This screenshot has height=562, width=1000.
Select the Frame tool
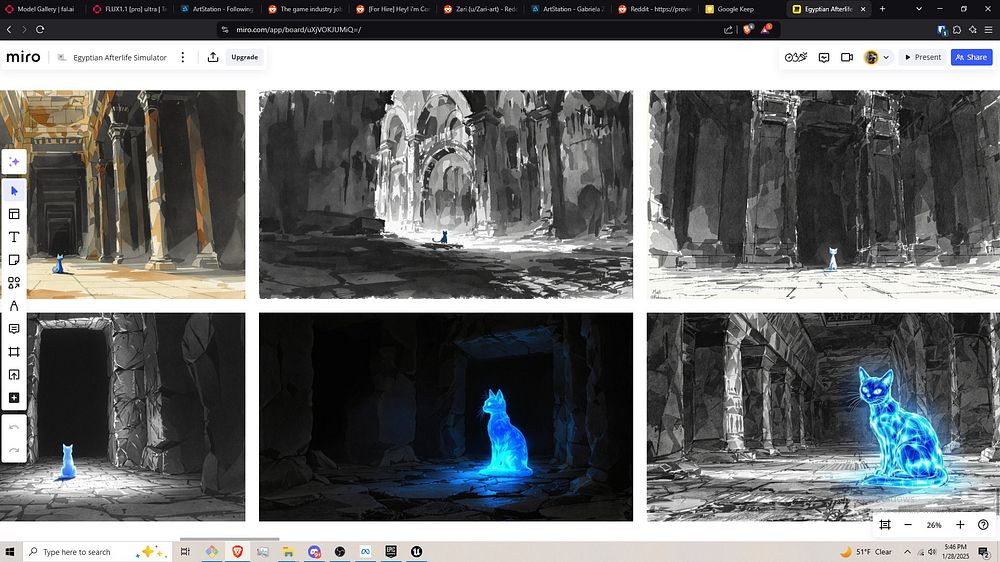(x=14, y=352)
